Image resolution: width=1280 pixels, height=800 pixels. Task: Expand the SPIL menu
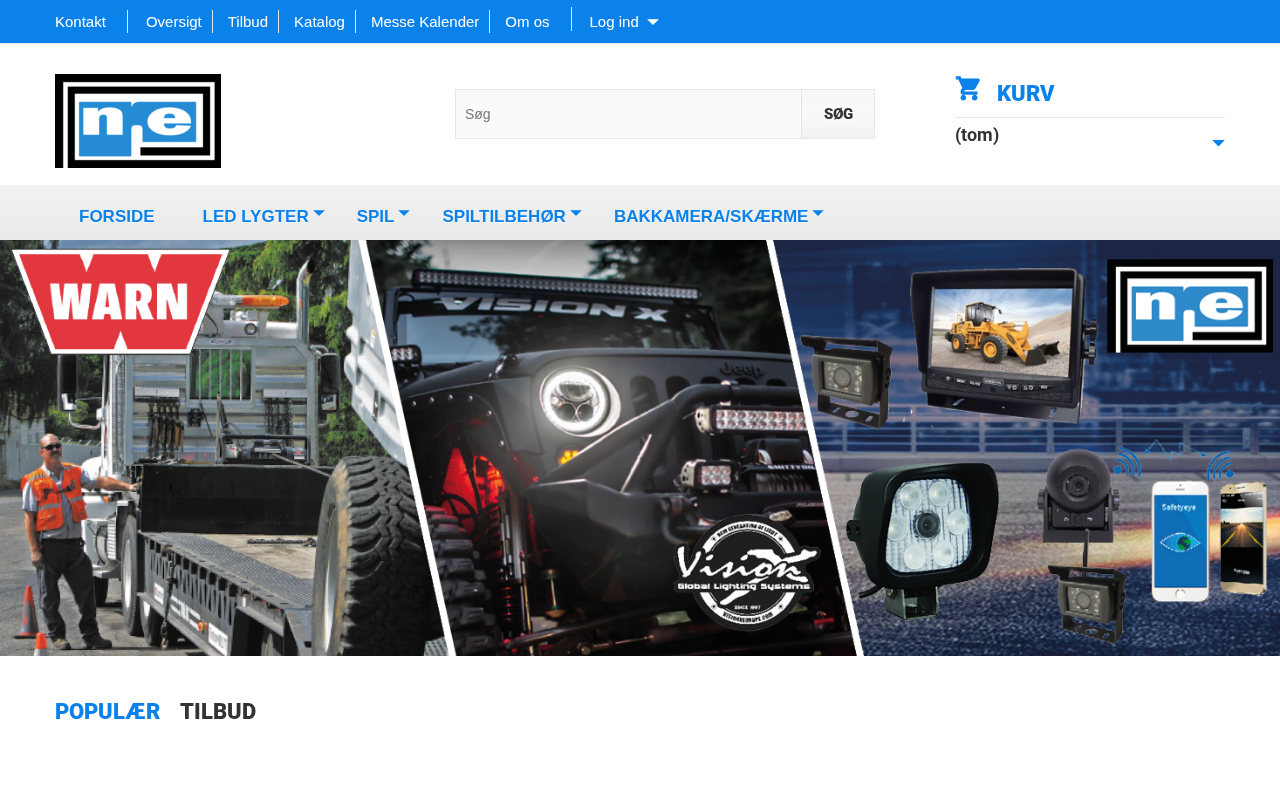(x=384, y=216)
